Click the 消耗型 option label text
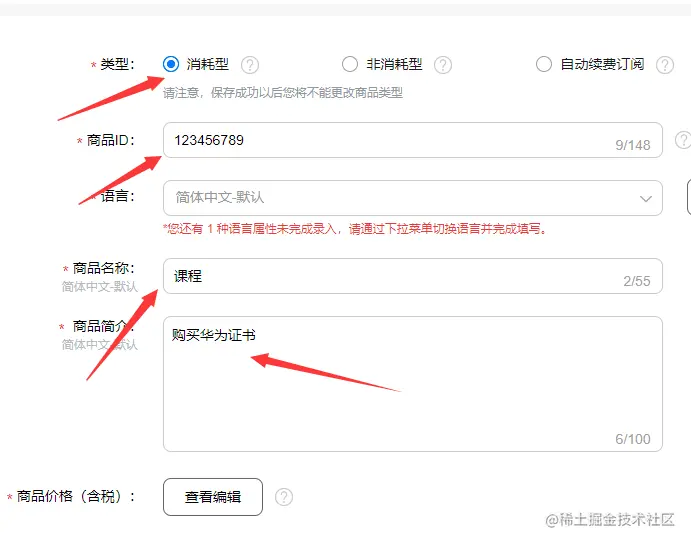This screenshot has width=691, height=544. pos(208,64)
